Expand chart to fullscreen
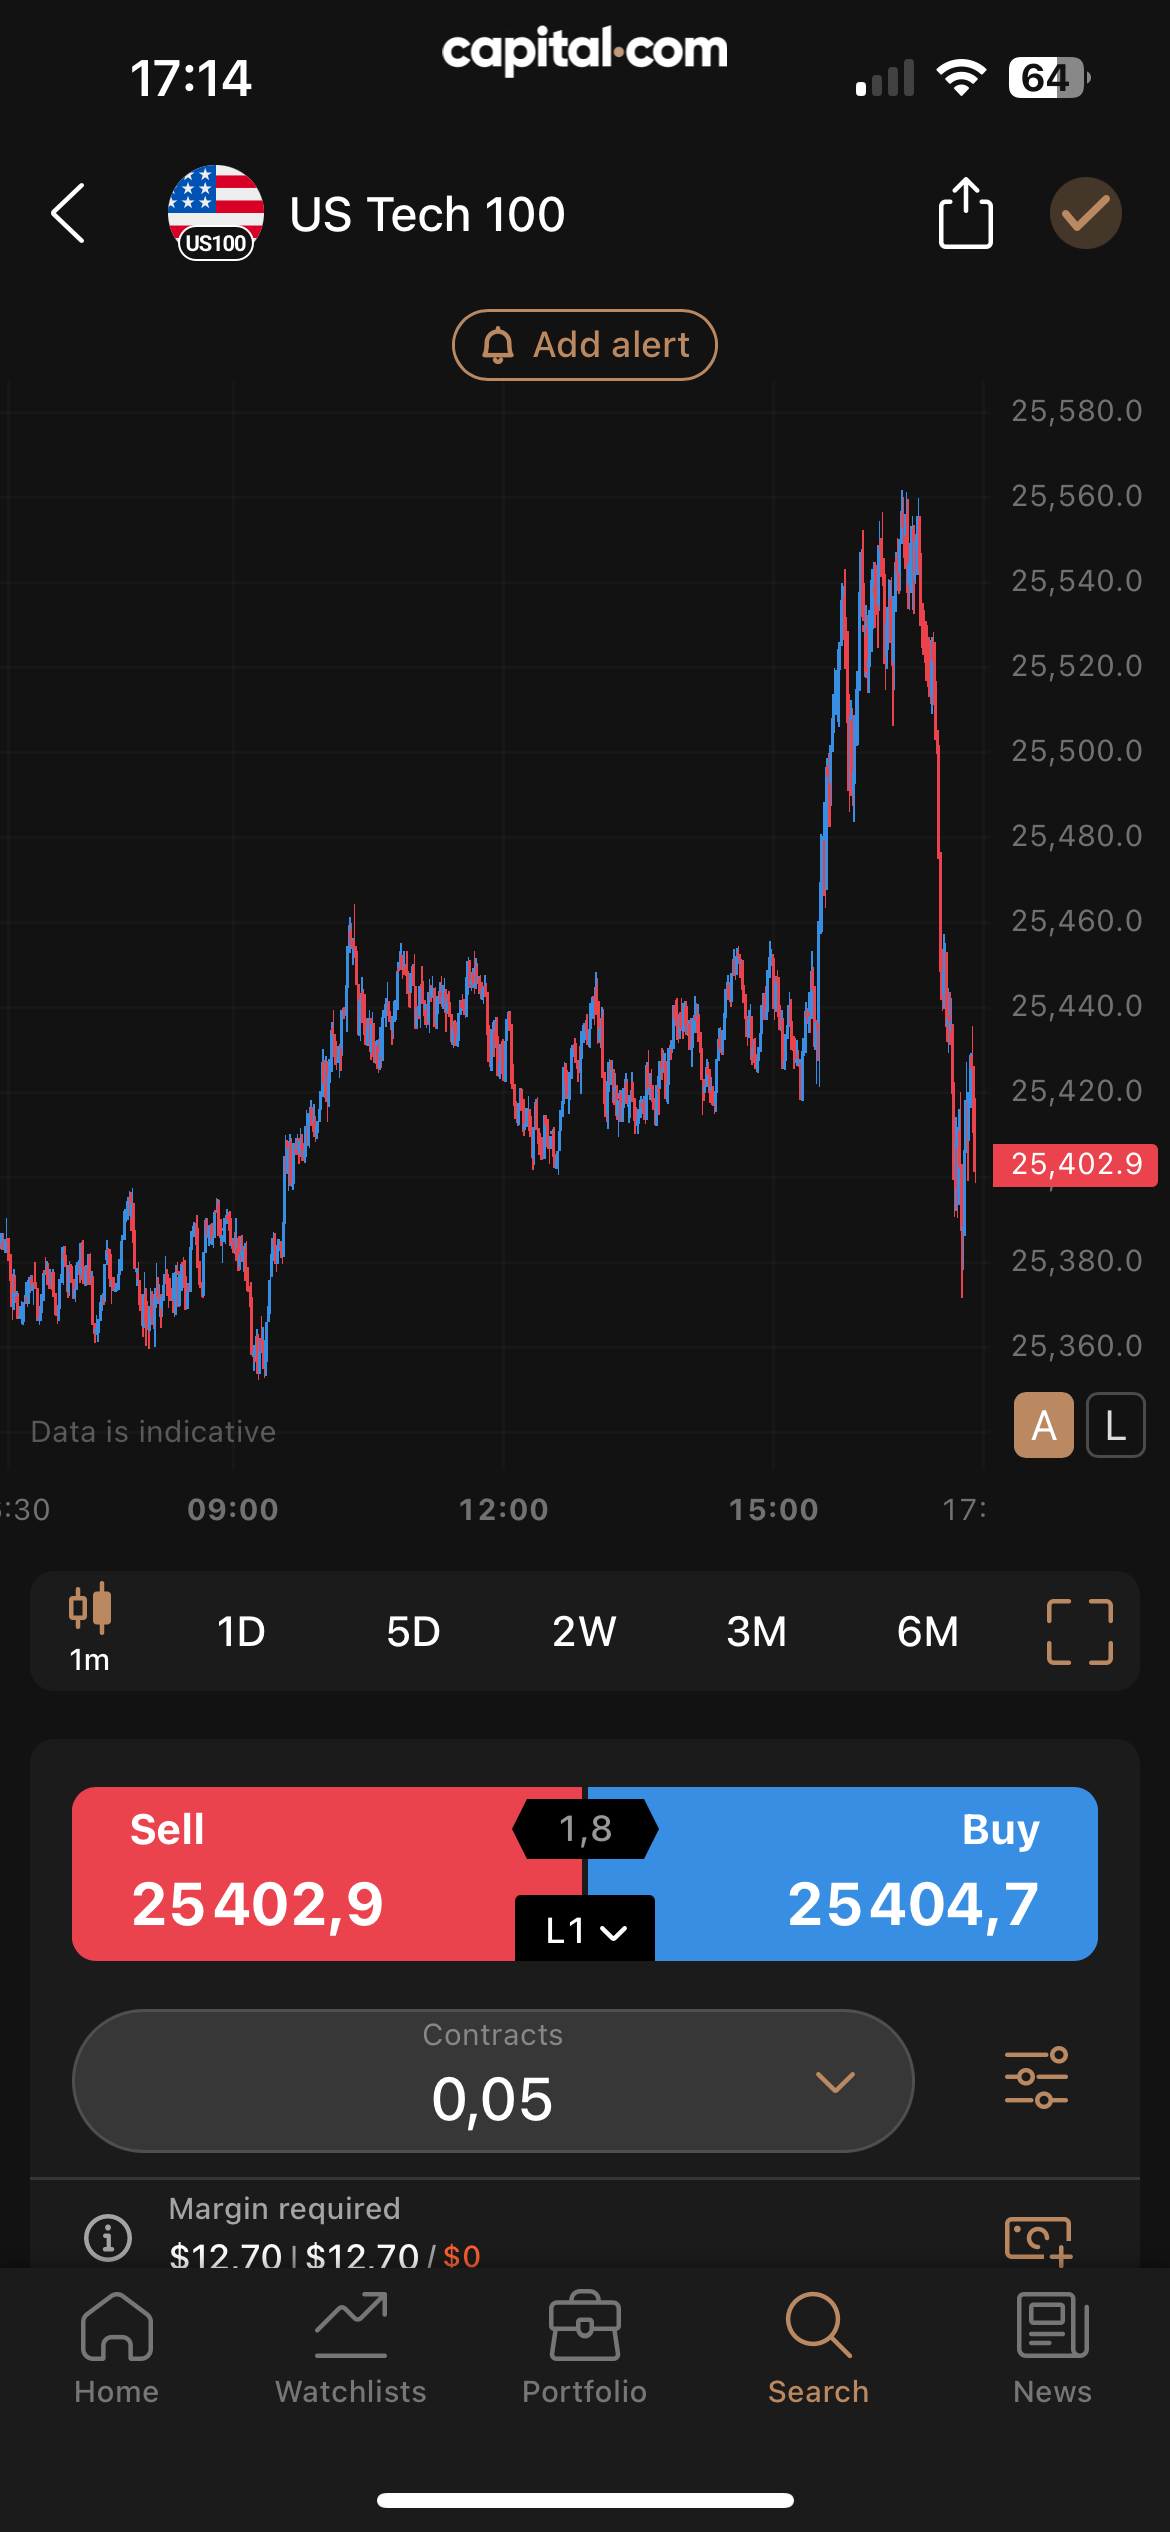Image resolution: width=1170 pixels, height=2532 pixels. tap(1079, 1631)
